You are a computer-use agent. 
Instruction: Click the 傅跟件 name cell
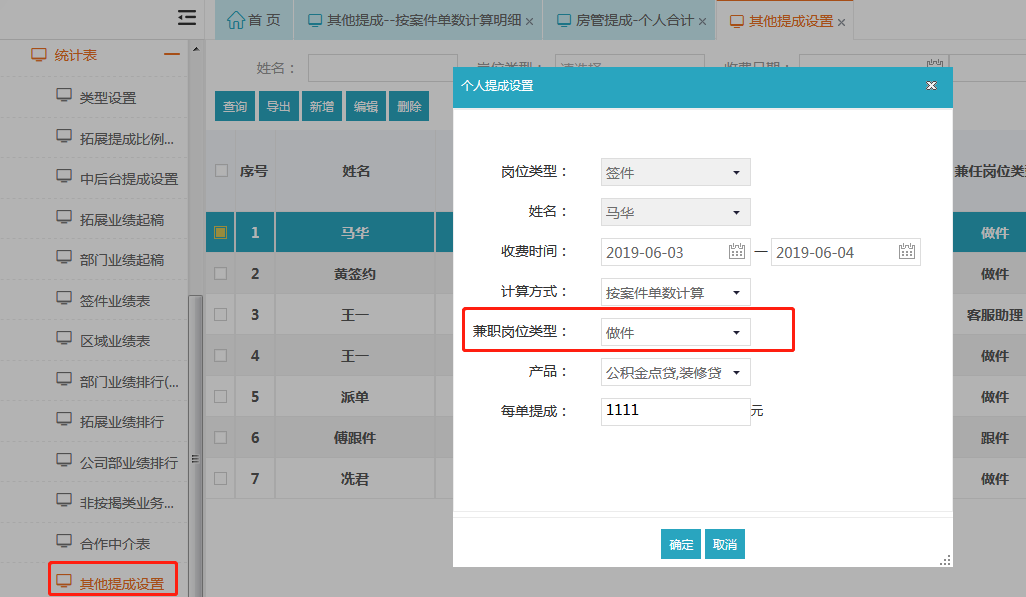(355, 438)
